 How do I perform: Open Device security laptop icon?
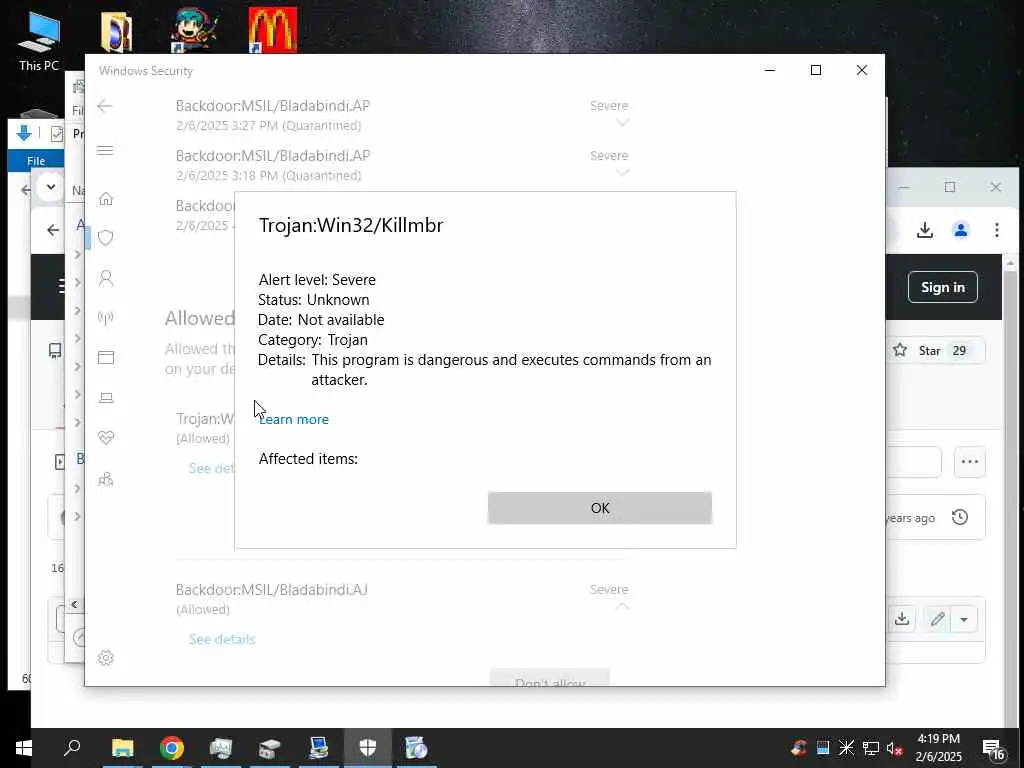tap(106, 398)
